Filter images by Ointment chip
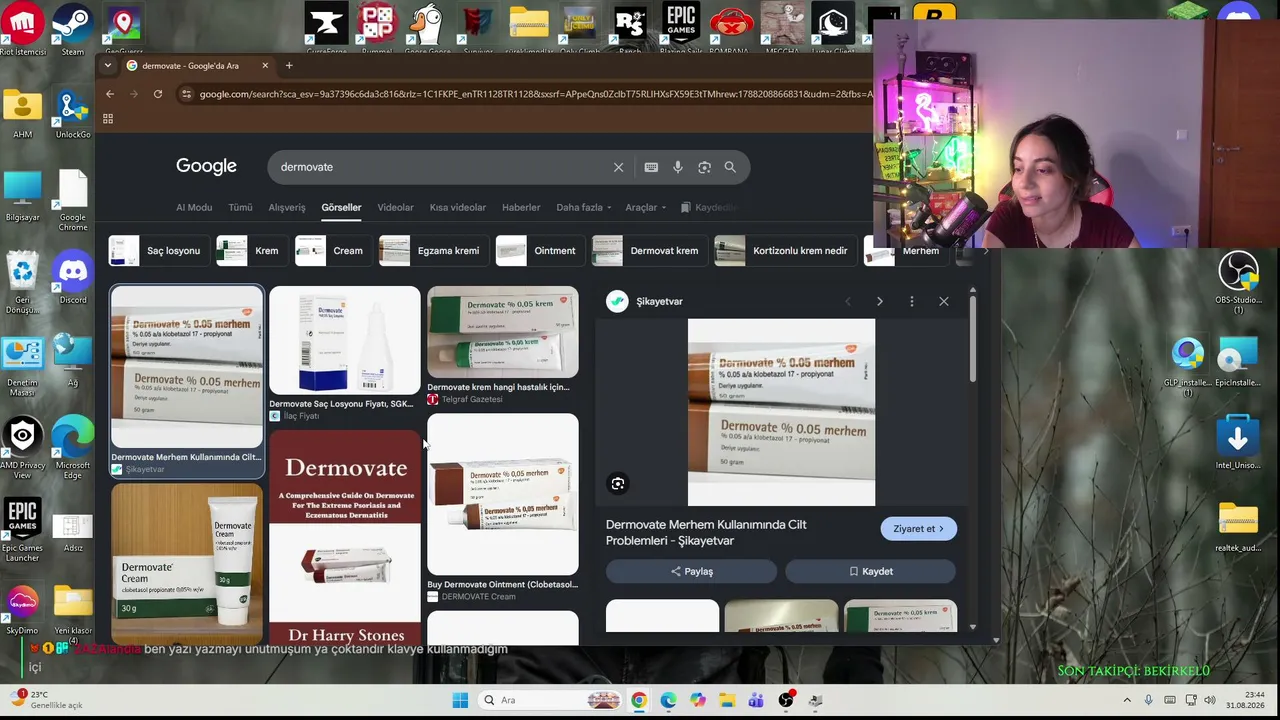 (538, 251)
